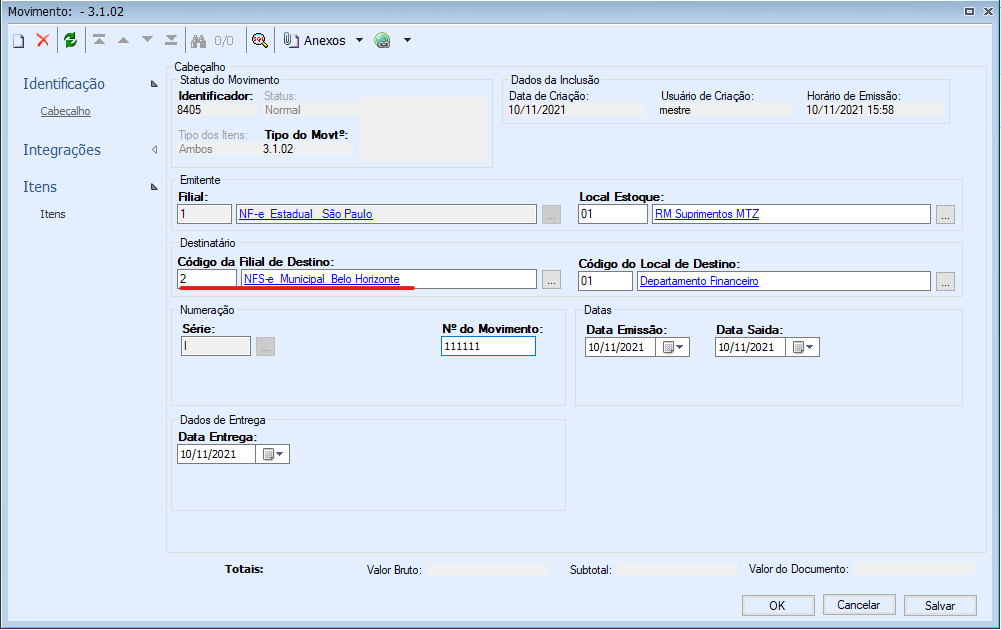
Task: Click the Série input field
Action: [x=216, y=346]
